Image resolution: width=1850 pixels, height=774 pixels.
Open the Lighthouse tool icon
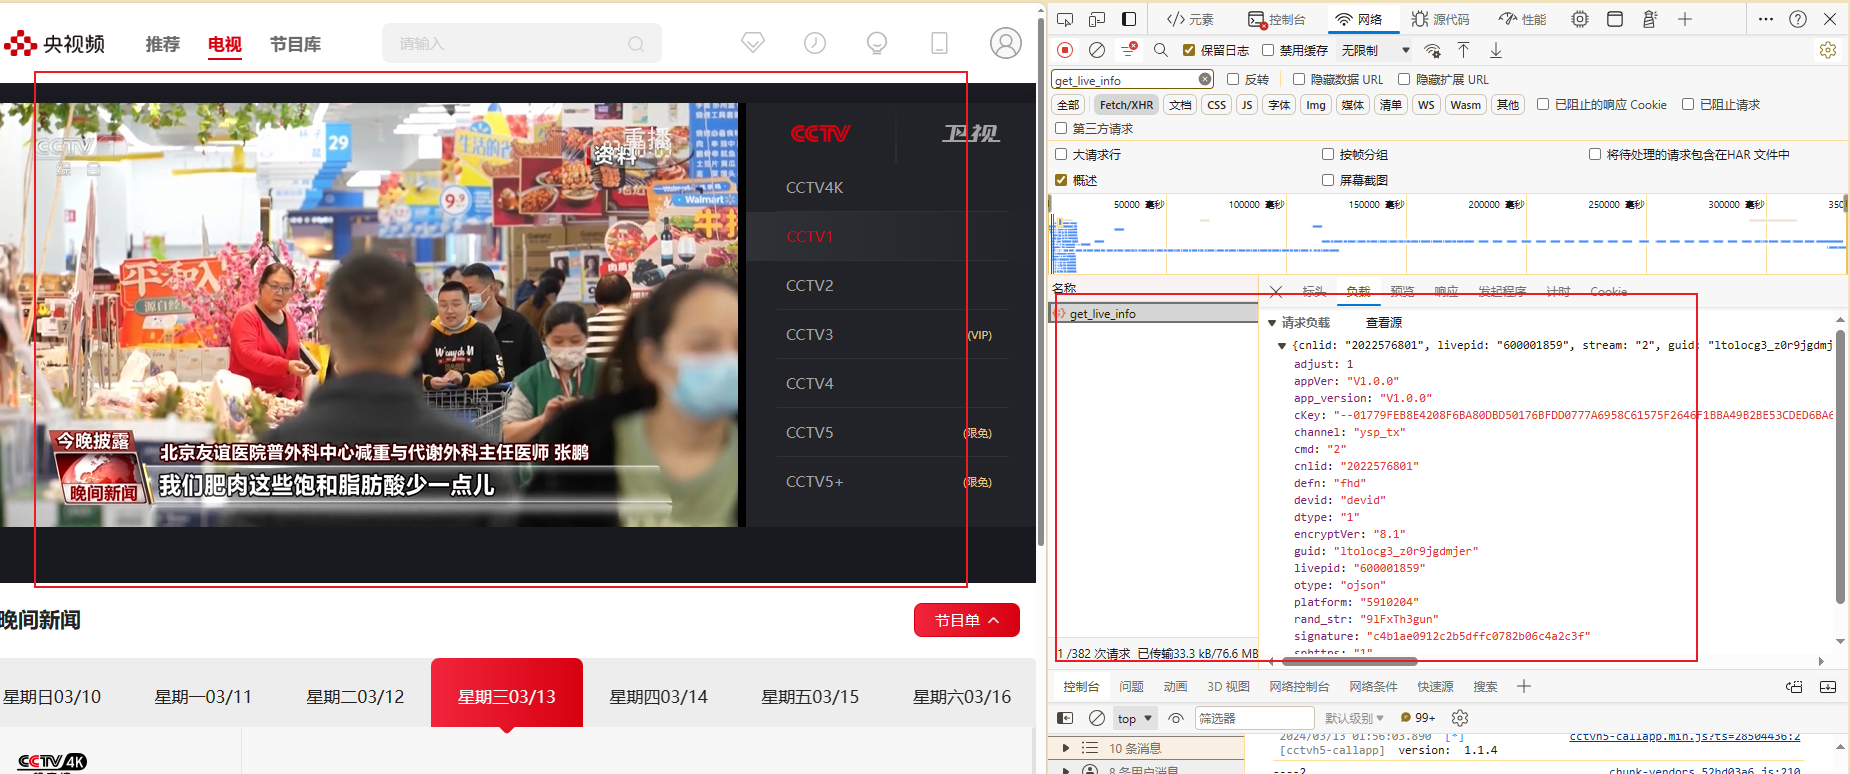pyautogui.click(x=1650, y=19)
